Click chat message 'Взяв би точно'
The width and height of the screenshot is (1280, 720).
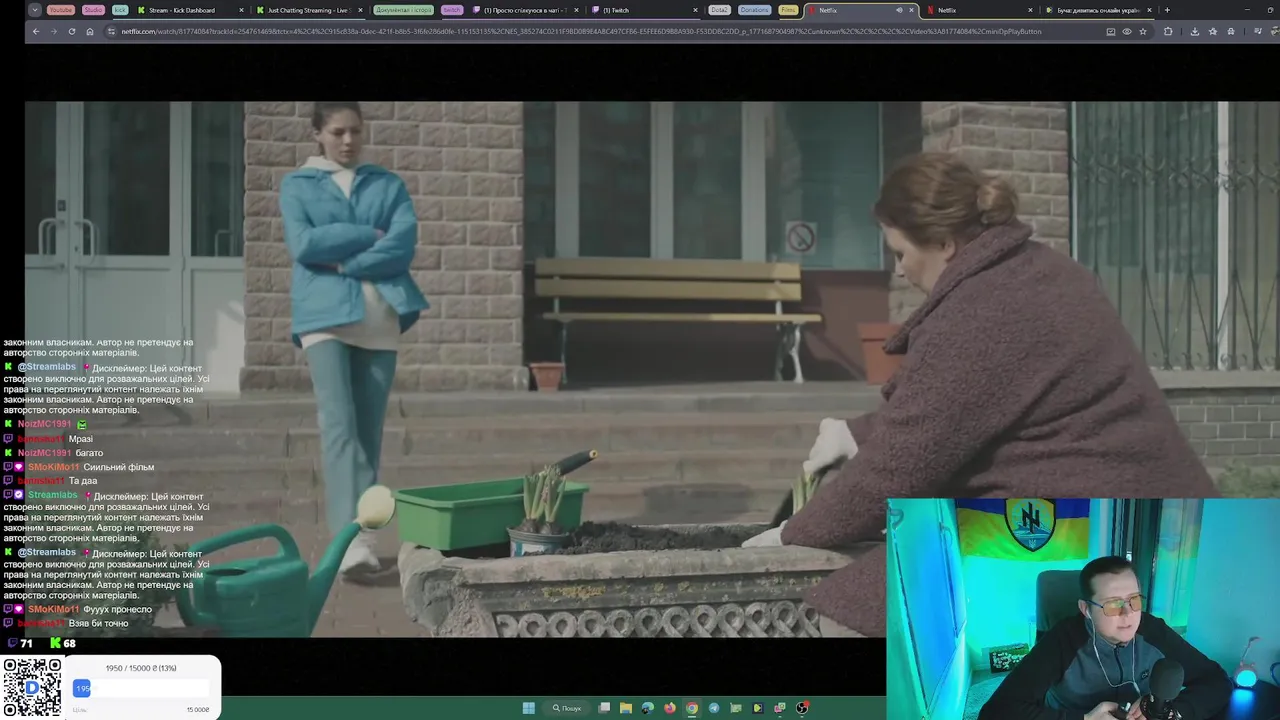98,623
